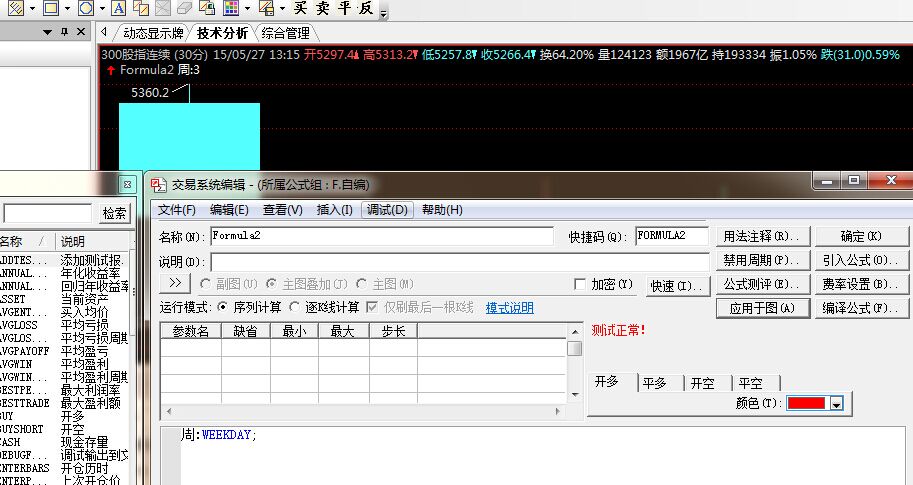Open dropdown arrow beside the circle tool

pos(103,9)
